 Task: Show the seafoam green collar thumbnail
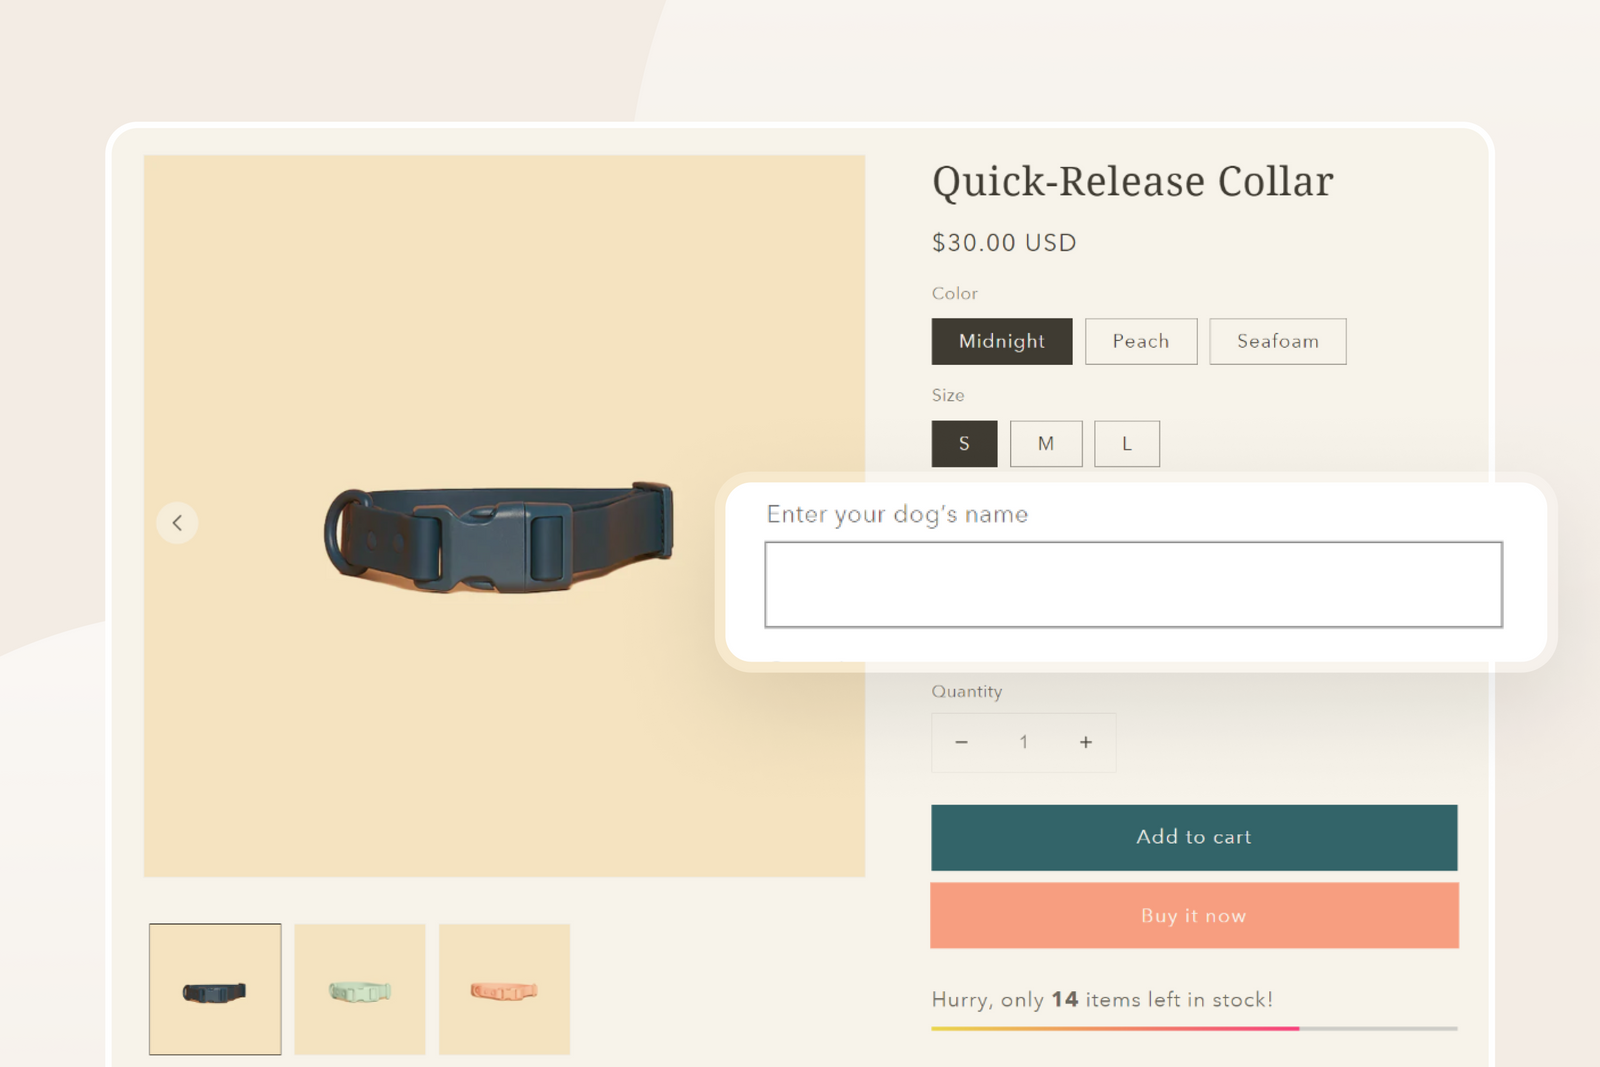pos(360,989)
